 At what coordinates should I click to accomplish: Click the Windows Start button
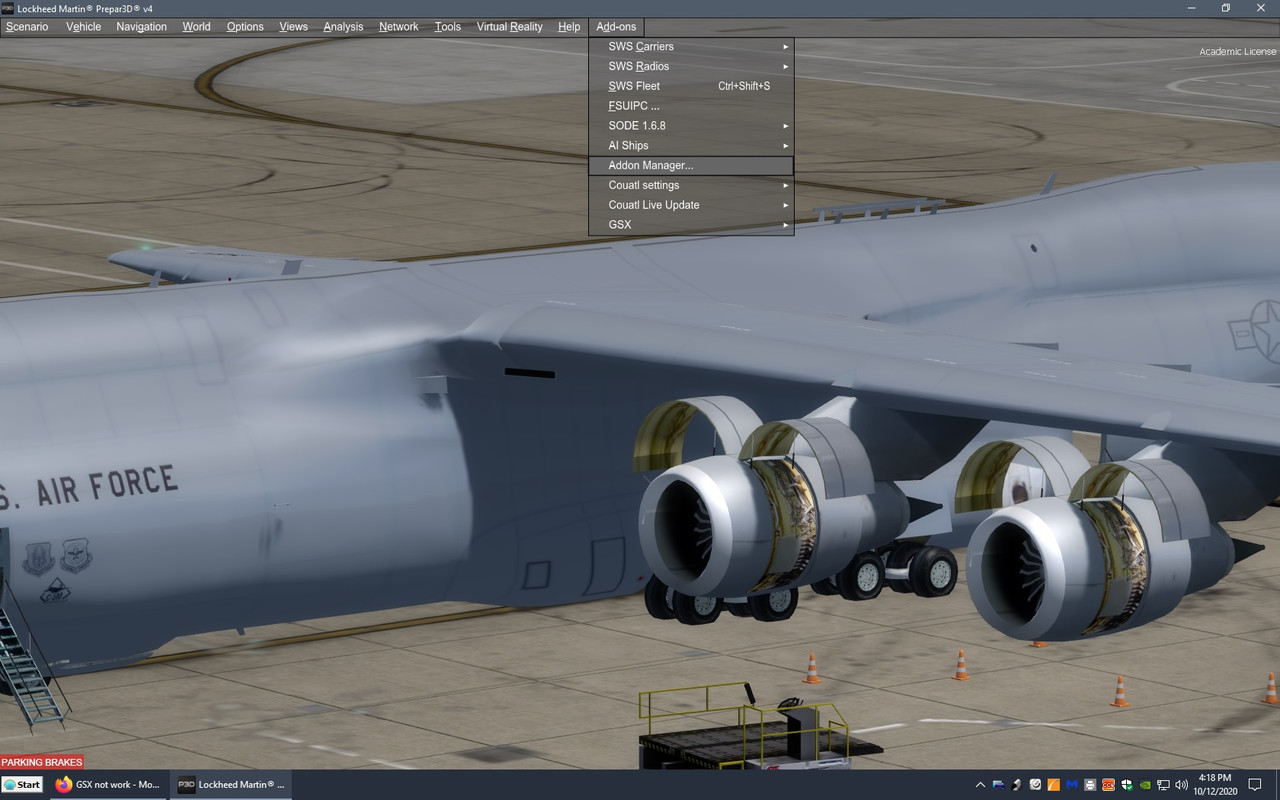(x=22, y=785)
